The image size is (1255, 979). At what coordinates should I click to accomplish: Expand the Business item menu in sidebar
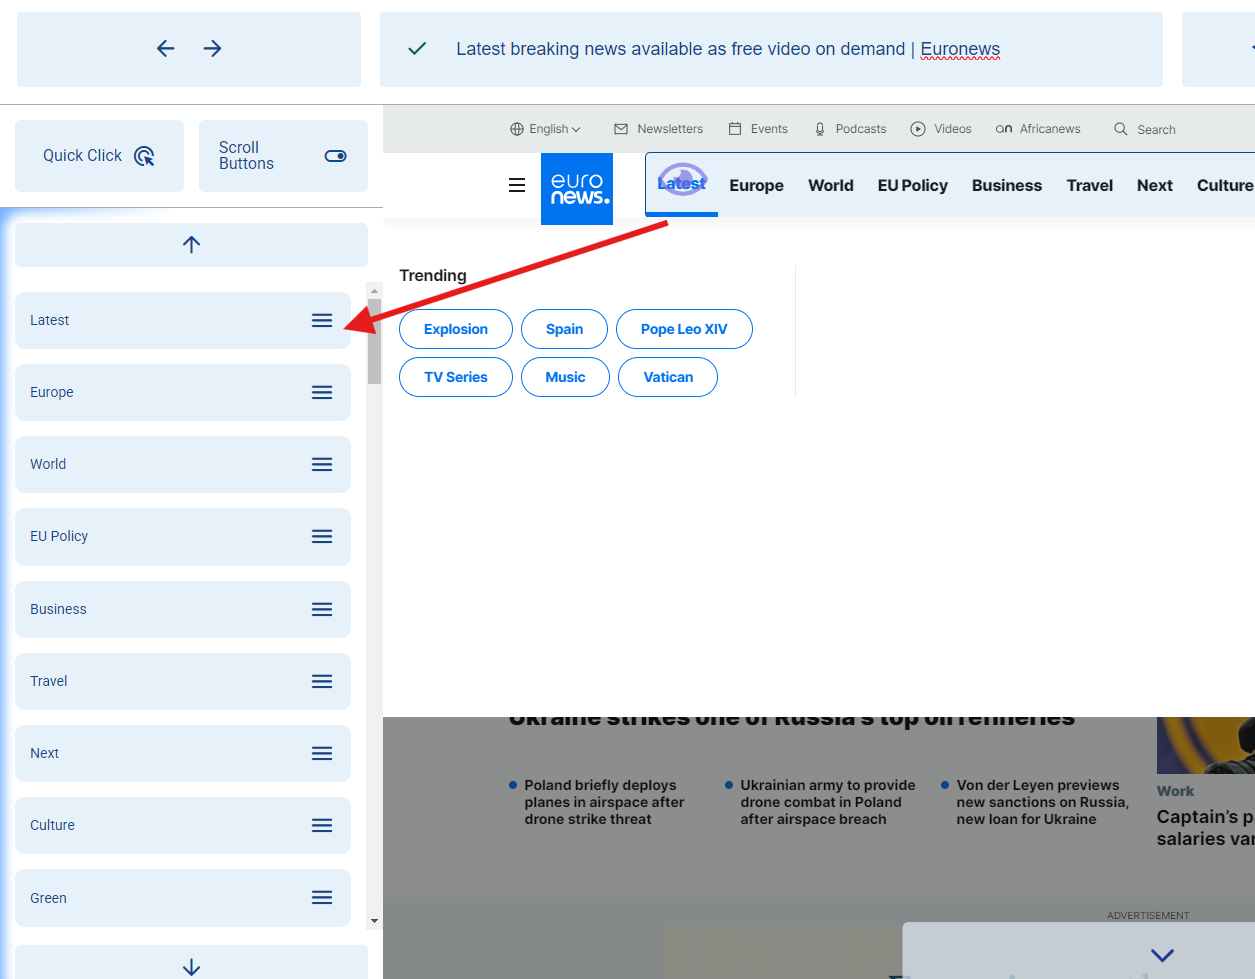tap(322, 609)
